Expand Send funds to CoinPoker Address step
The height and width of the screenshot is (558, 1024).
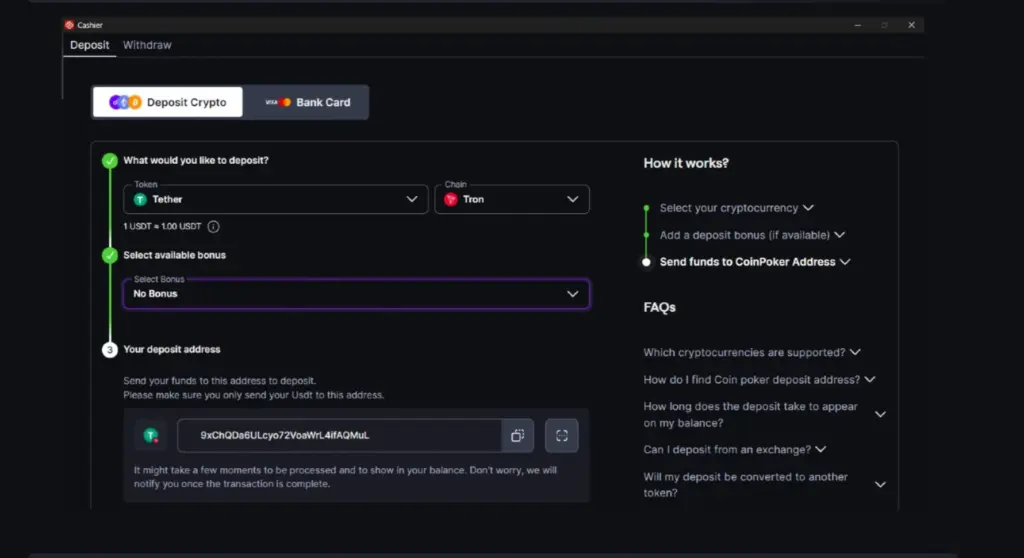click(x=755, y=261)
